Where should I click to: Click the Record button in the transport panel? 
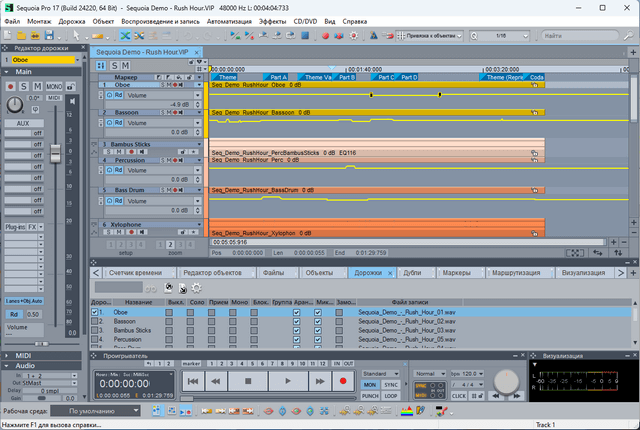coord(343,381)
